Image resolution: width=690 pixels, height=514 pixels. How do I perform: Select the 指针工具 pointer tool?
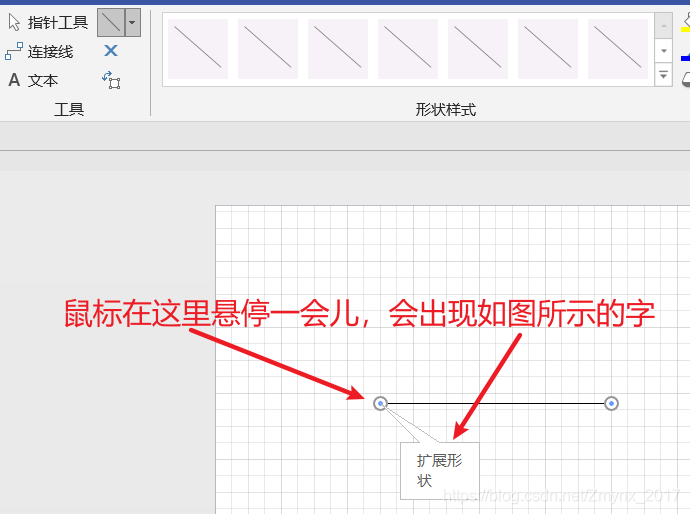tap(48, 22)
